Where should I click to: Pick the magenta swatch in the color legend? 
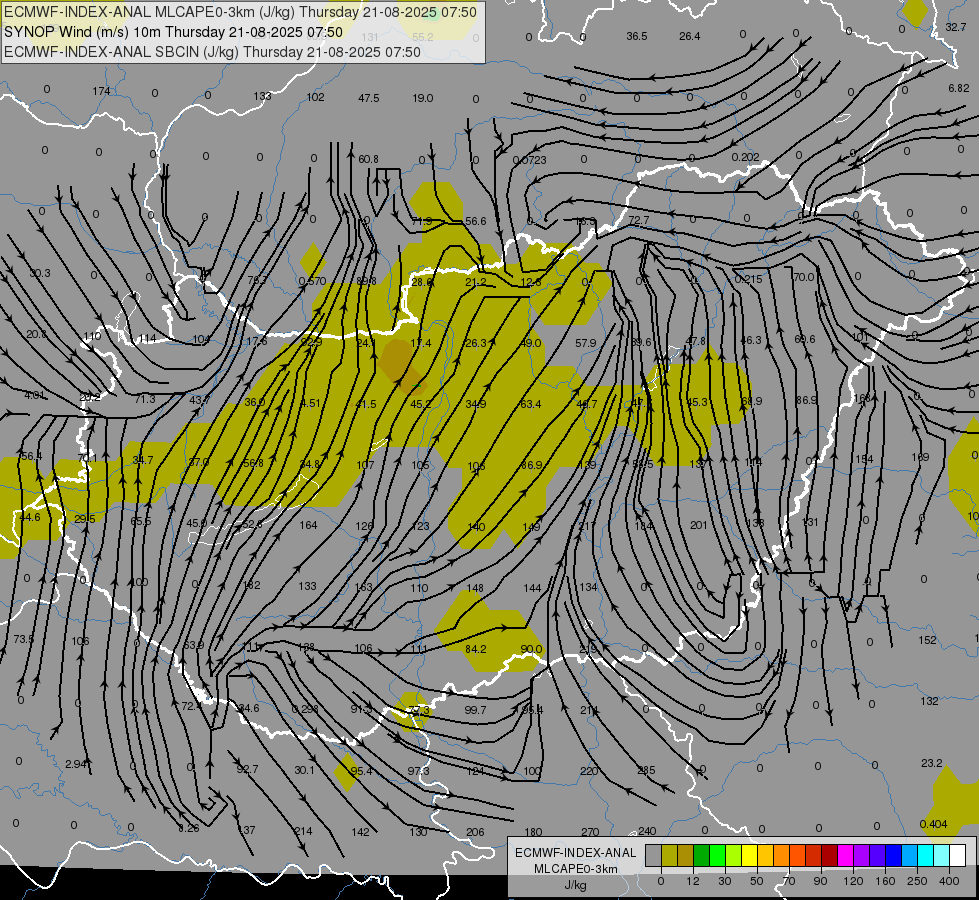click(845, 855)
